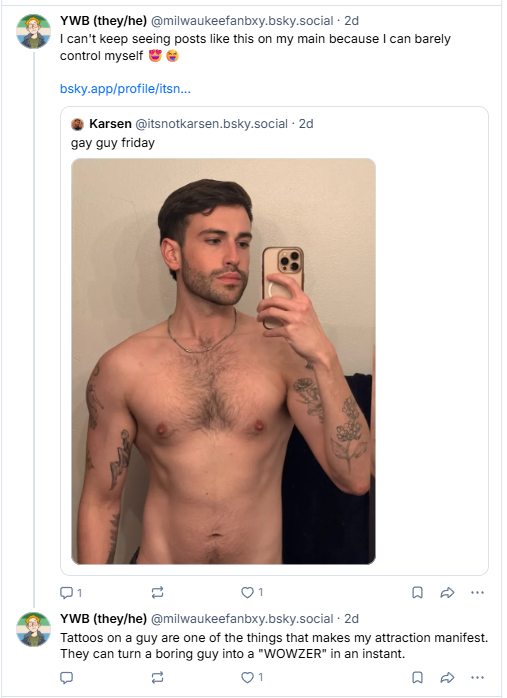Open more options on the tattoos post
507x698 pixels.
pos(477,678)
